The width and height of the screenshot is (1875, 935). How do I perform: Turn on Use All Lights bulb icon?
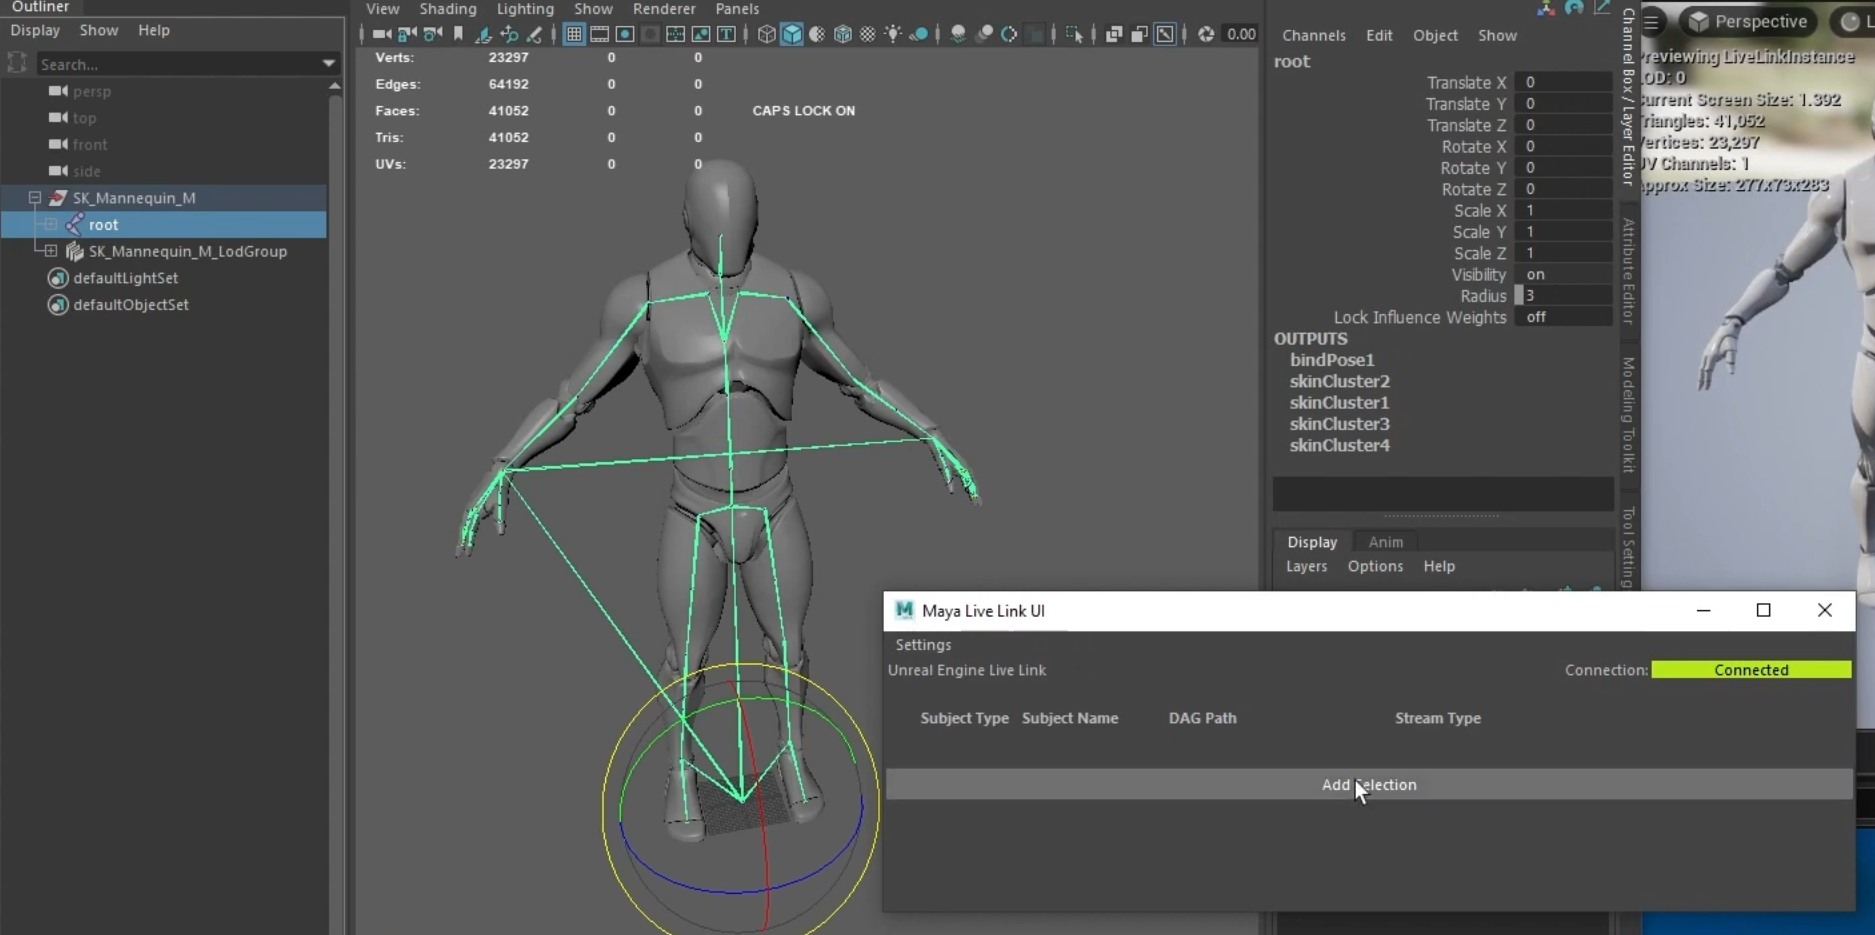(893, 34)
